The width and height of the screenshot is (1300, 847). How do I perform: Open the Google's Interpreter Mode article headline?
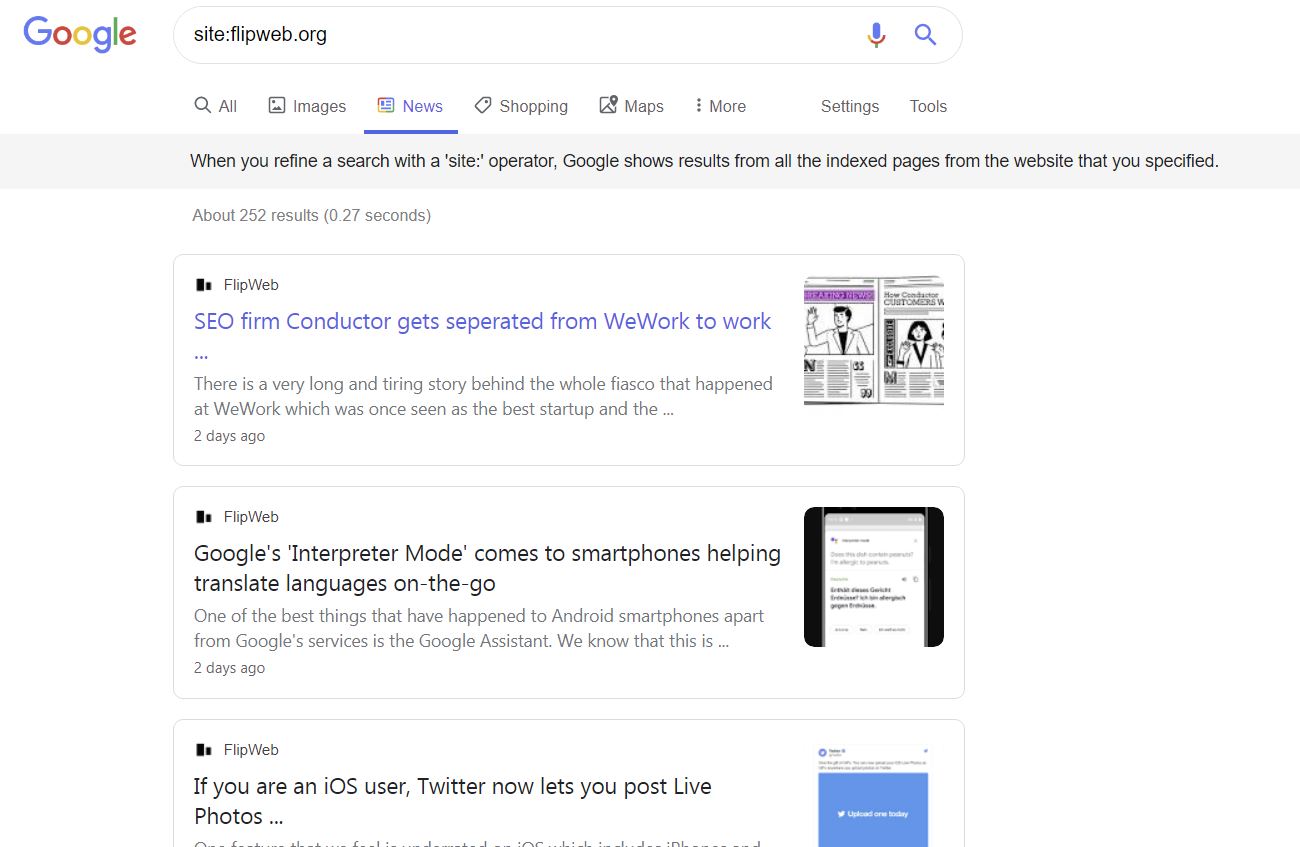(x=488, y=568)
